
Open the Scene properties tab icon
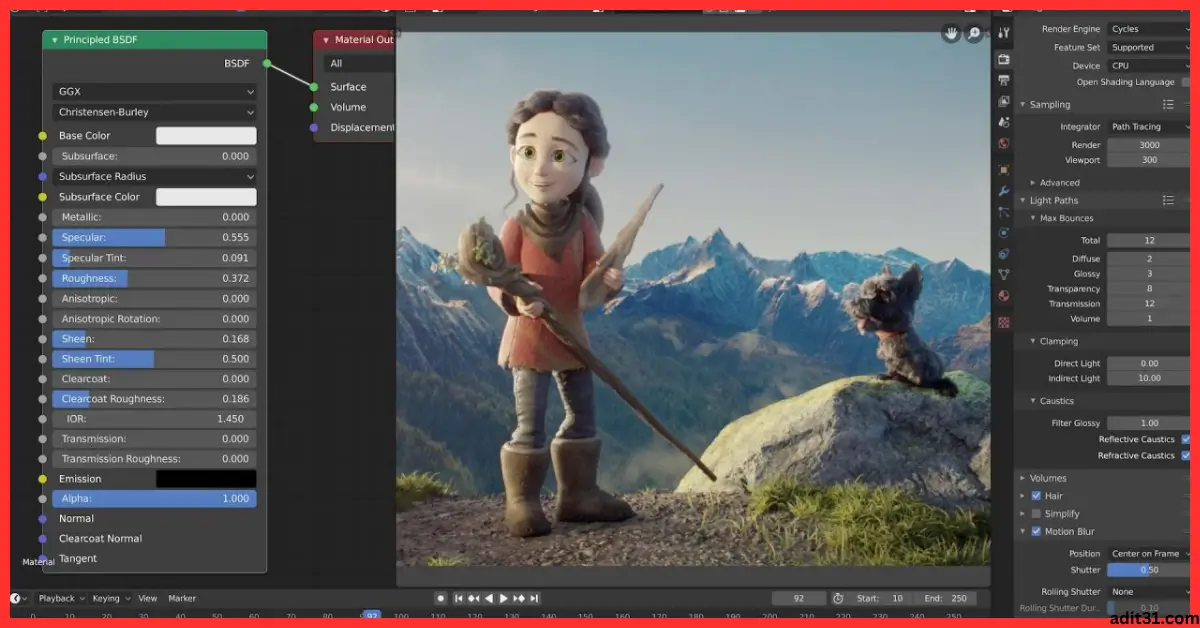point(1004,122)
